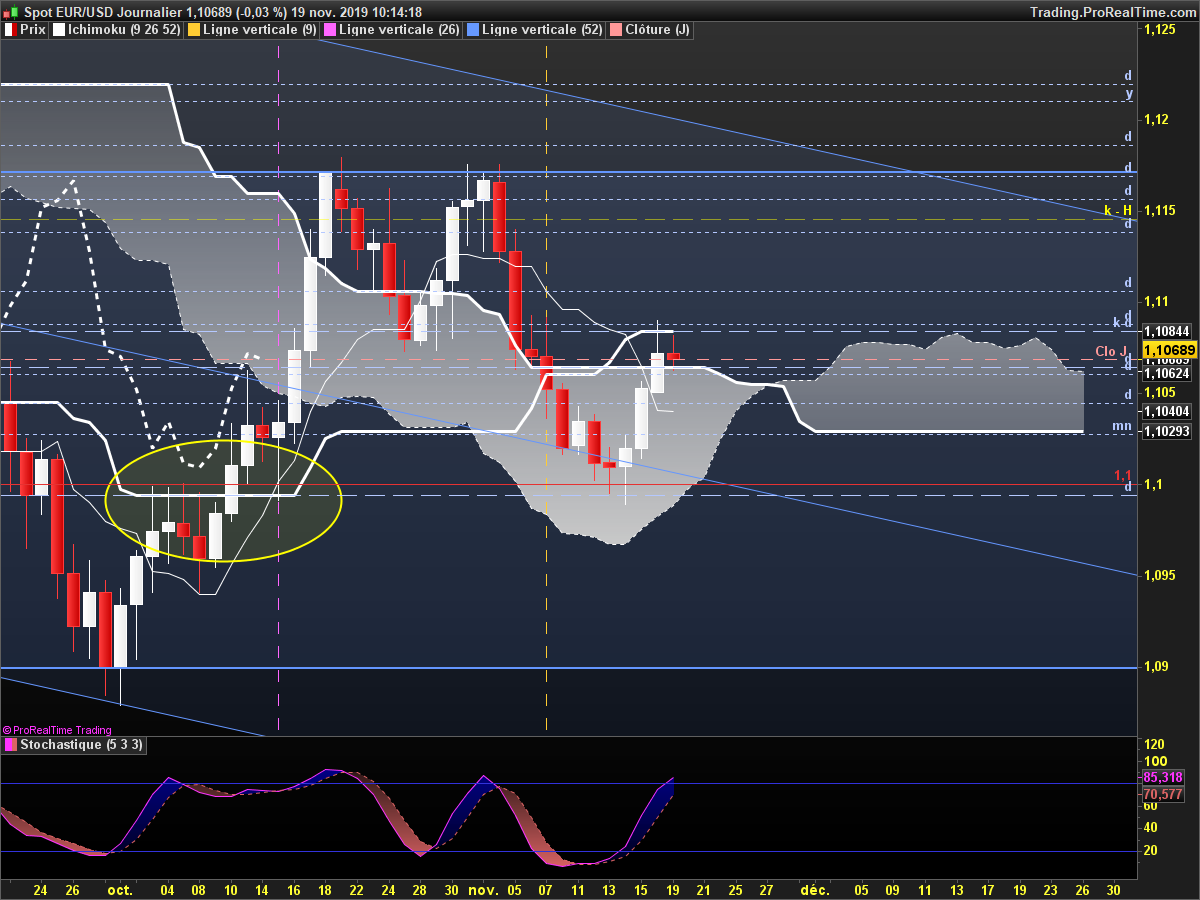Click the blue Ligne verticale (52) swatch
The height and width of the screenshot is (900, 1200).
click(x=473, y=30)
